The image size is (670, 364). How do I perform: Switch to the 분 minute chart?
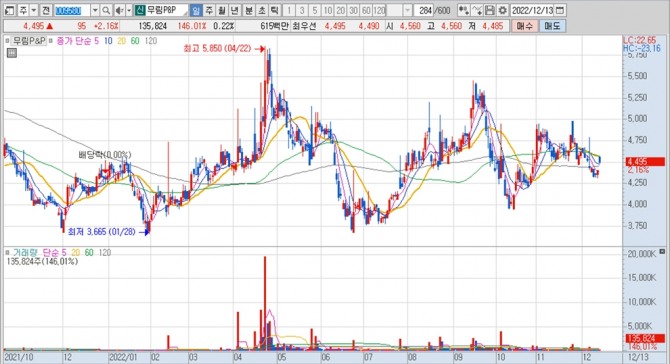[249, 10]
